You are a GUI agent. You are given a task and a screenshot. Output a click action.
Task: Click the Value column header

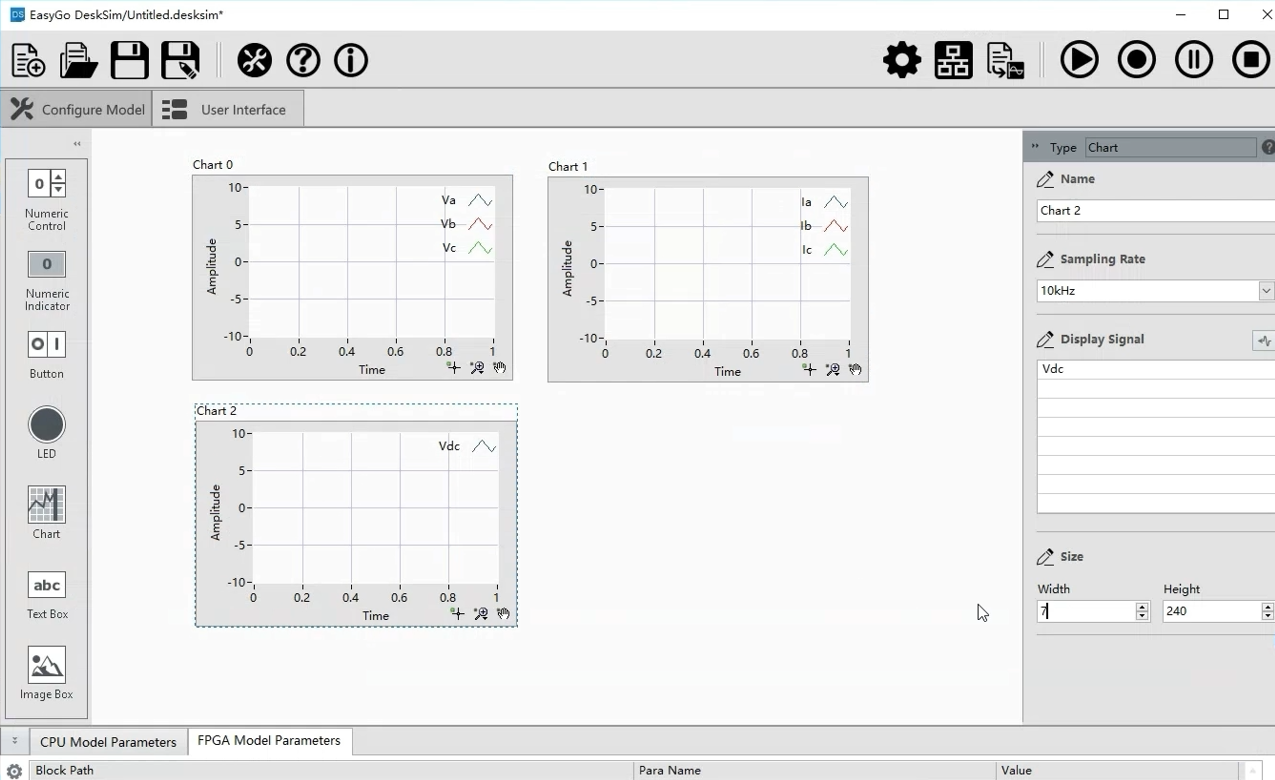[x=1118, y=770]
